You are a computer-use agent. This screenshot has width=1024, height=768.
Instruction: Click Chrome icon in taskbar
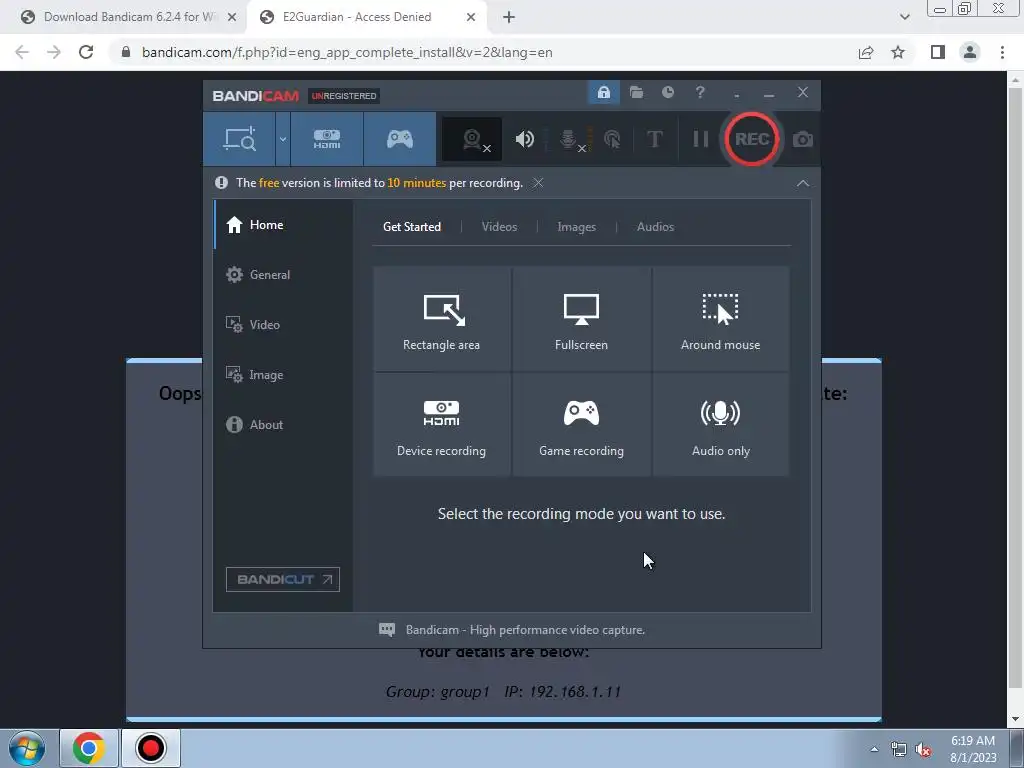(89, 748)
